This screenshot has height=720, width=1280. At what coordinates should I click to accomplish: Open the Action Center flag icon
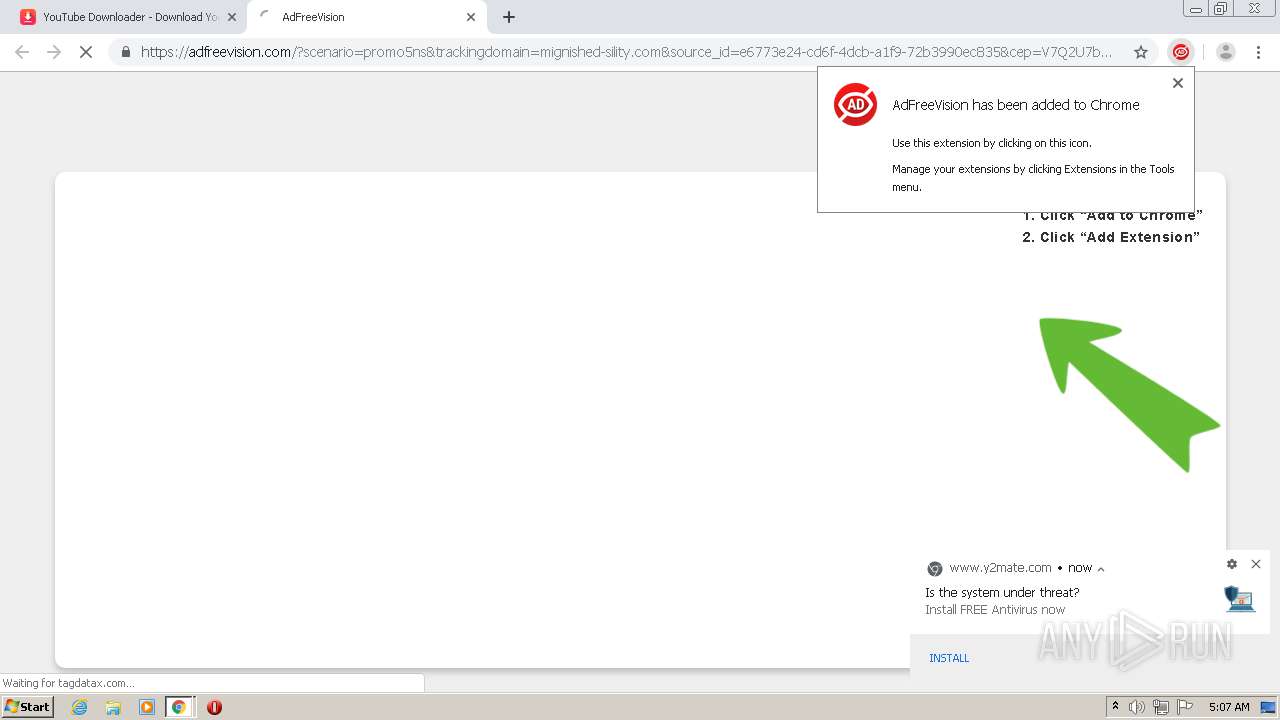click(1185, 707)
